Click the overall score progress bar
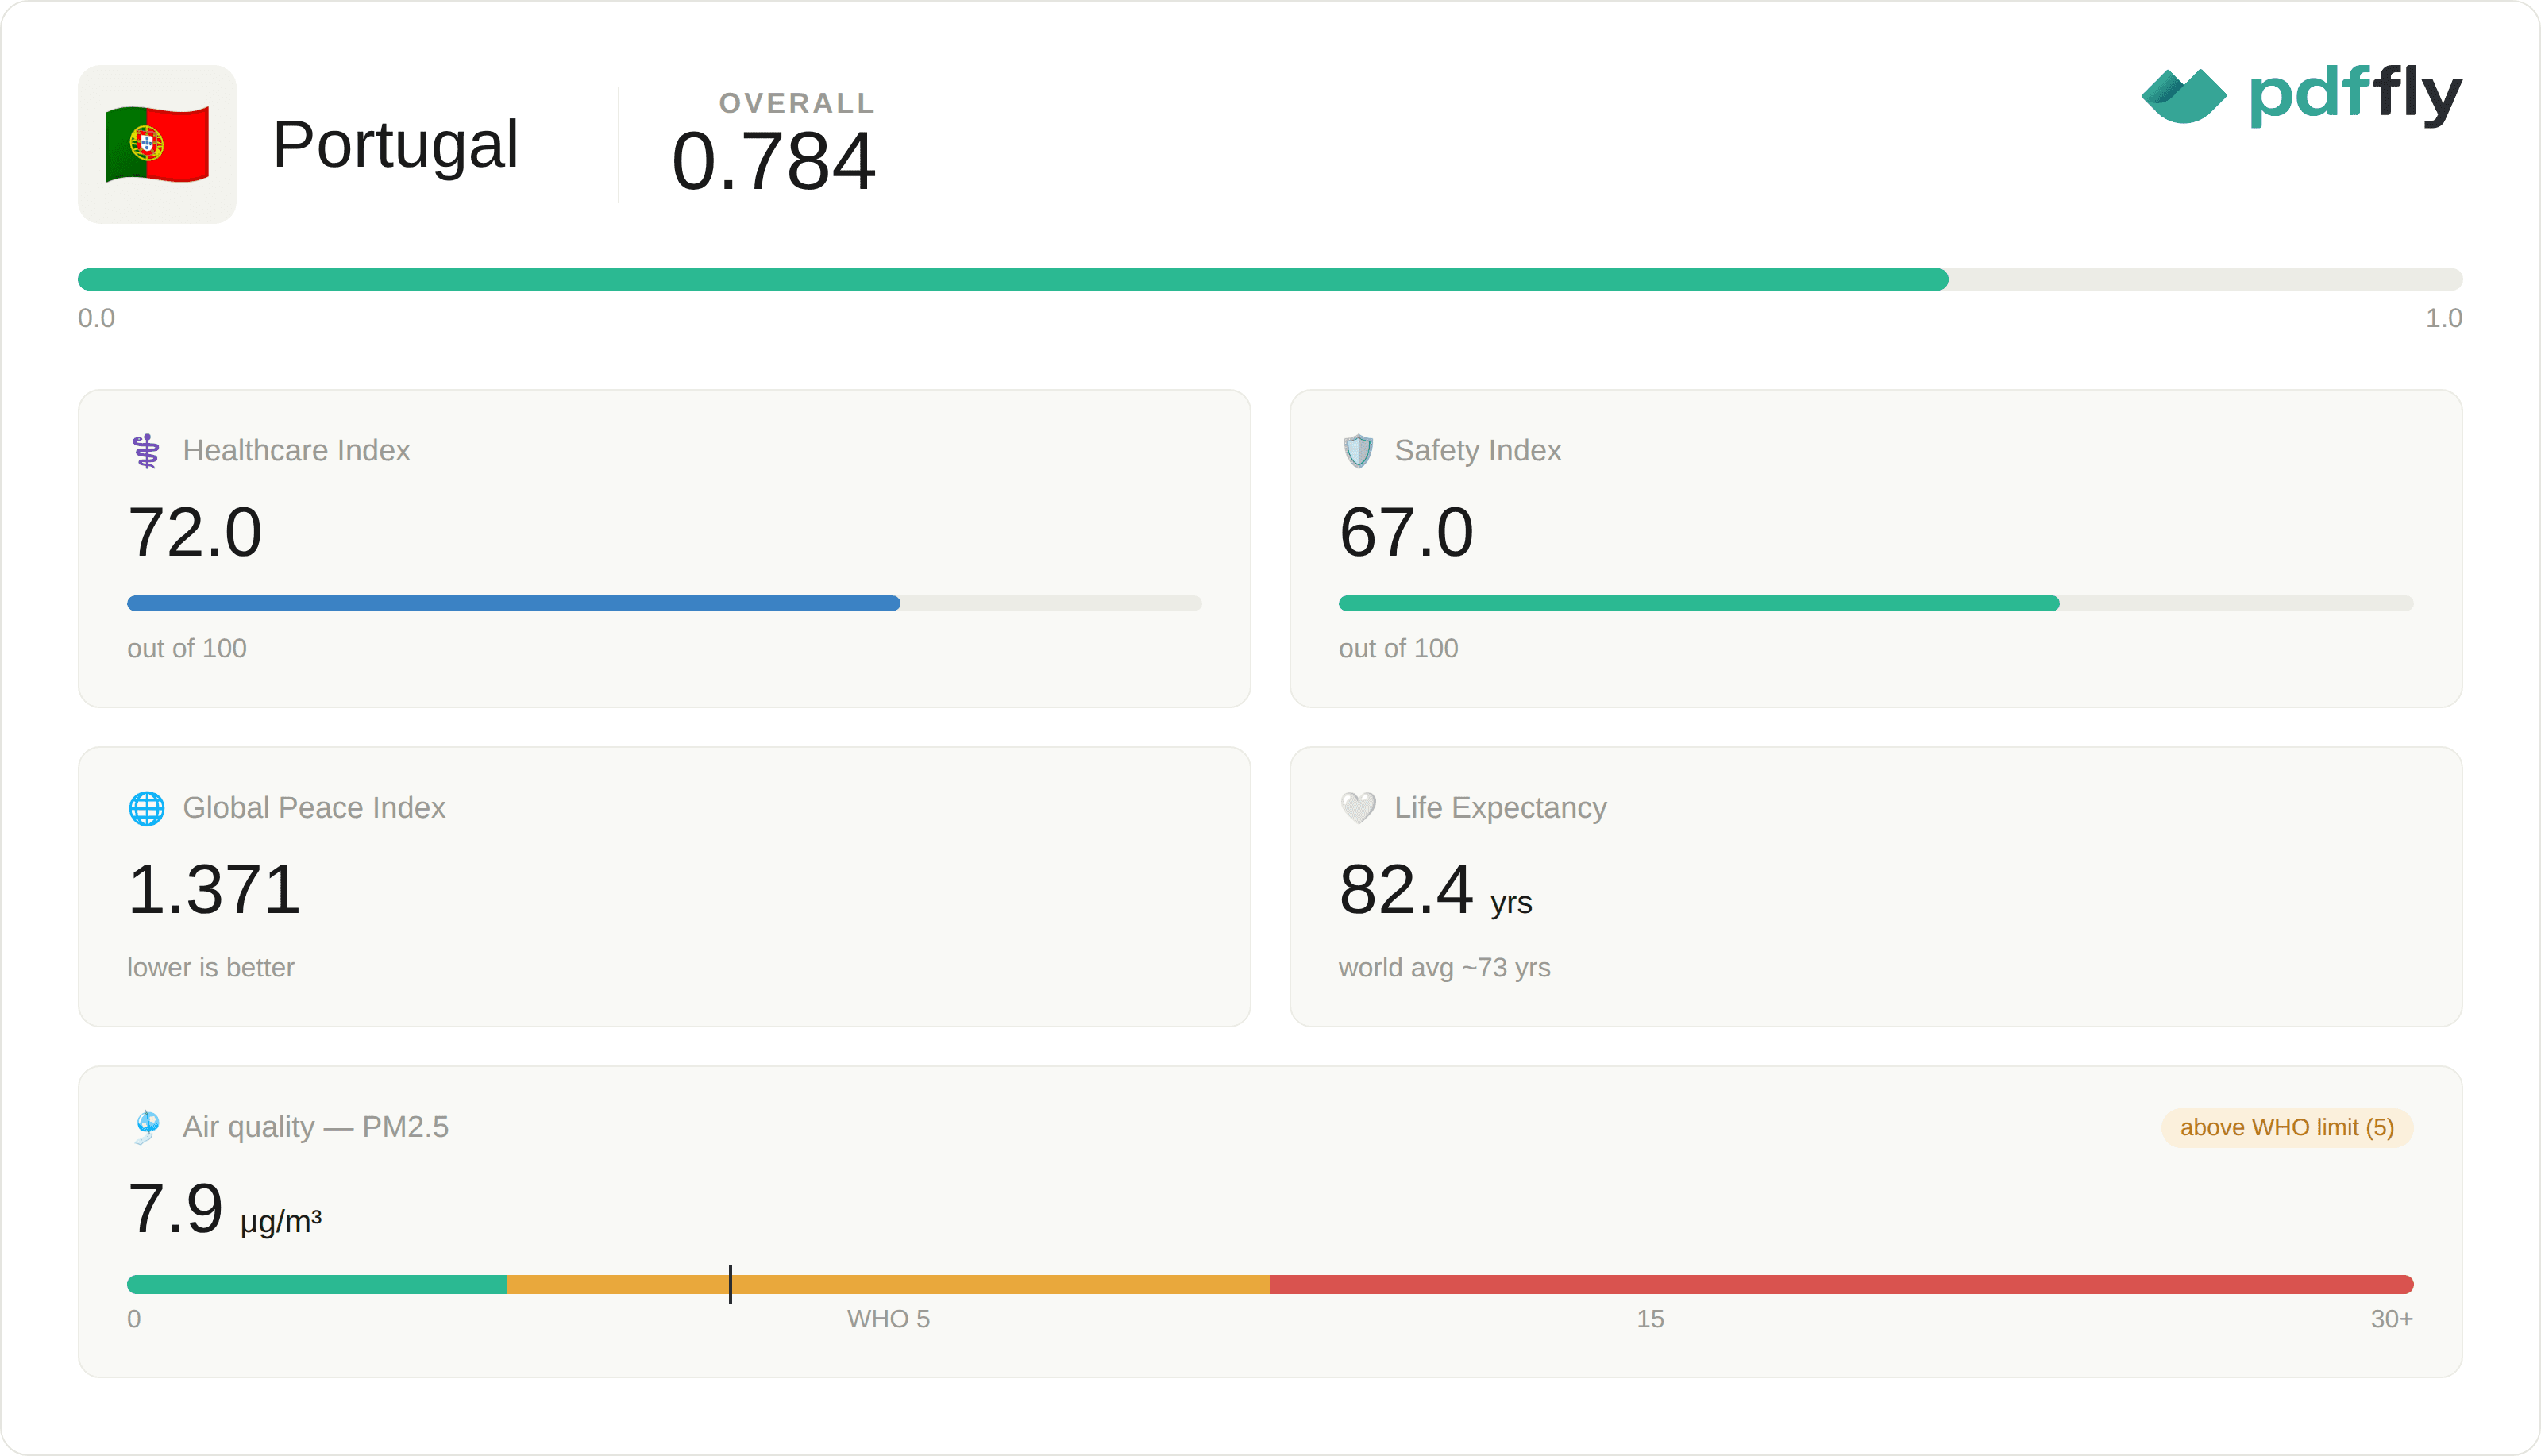Viewport: 2541px width, 1456px height. (1270, 279)
